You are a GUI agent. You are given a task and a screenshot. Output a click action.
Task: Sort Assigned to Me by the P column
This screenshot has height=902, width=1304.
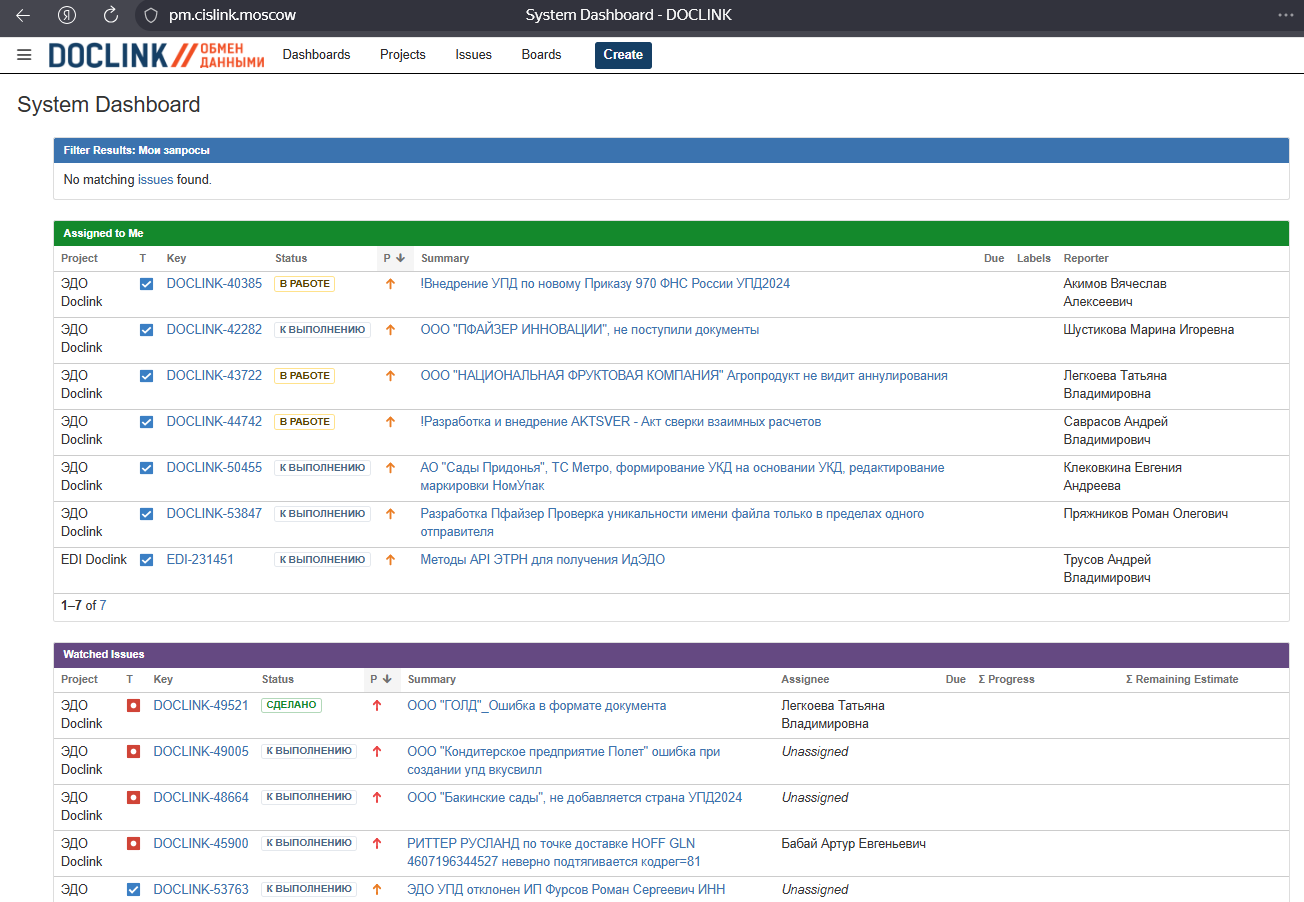(393, 259)
